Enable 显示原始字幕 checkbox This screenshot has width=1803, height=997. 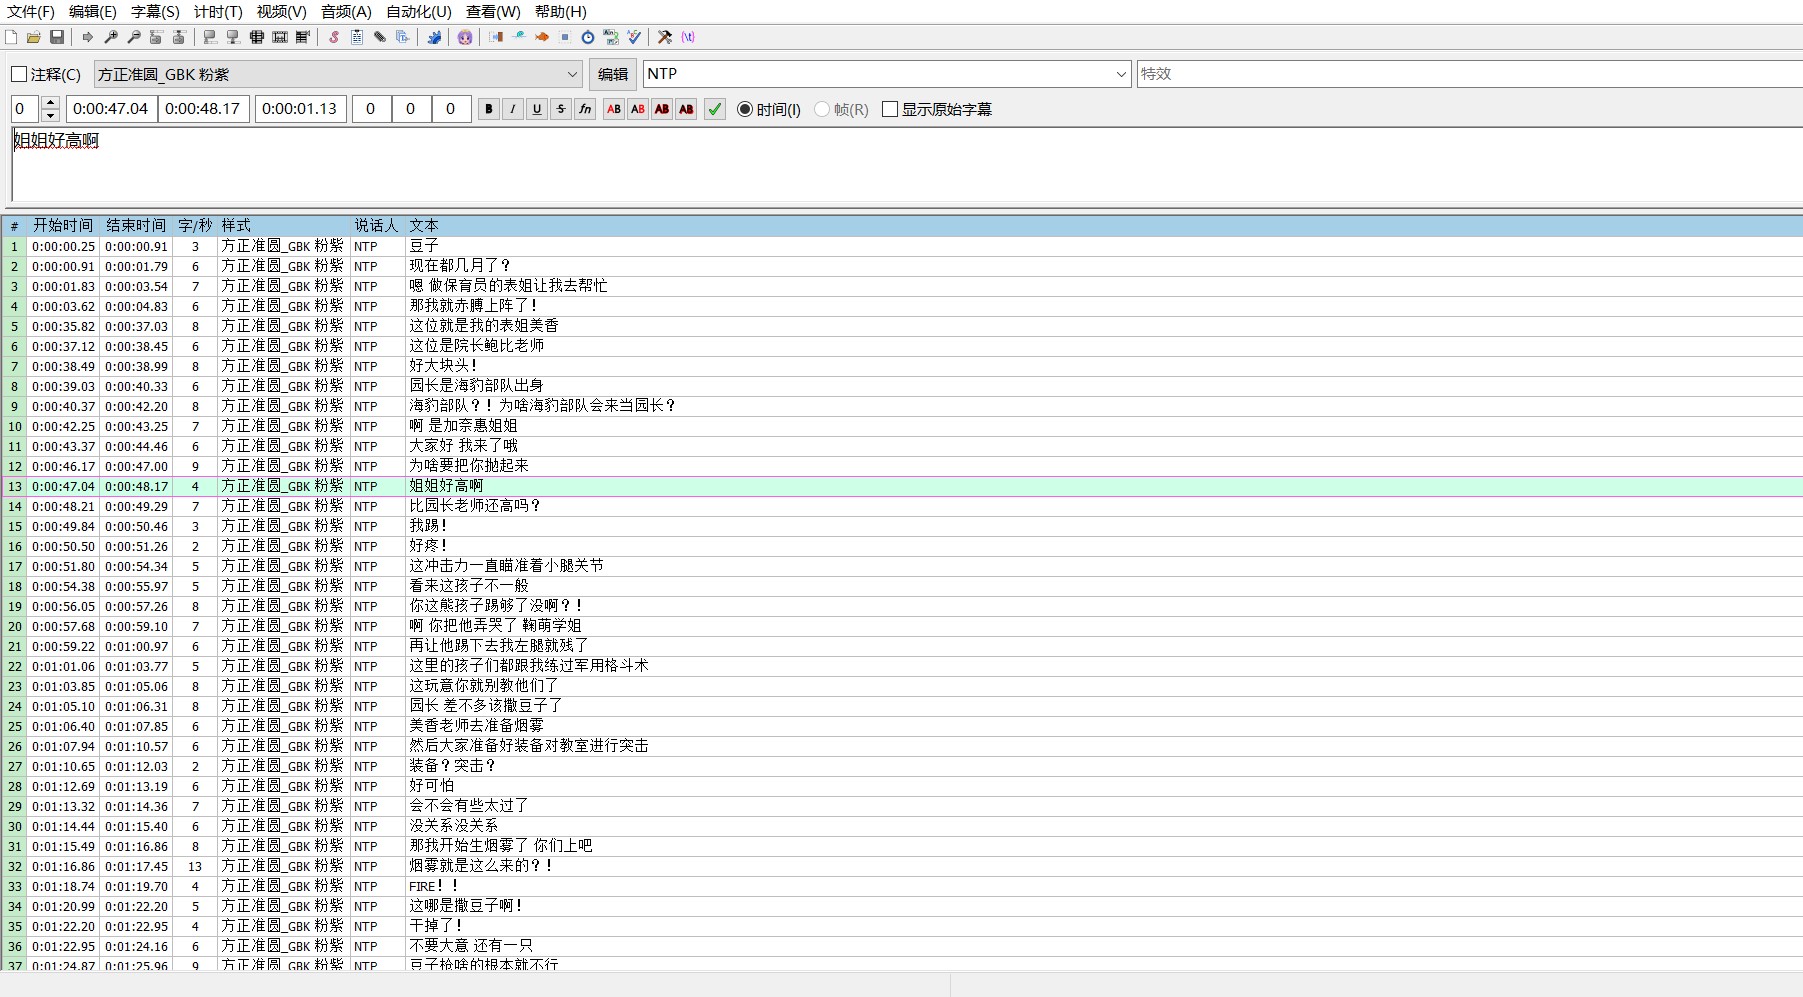pyautogui.click(x=937, y=109)
